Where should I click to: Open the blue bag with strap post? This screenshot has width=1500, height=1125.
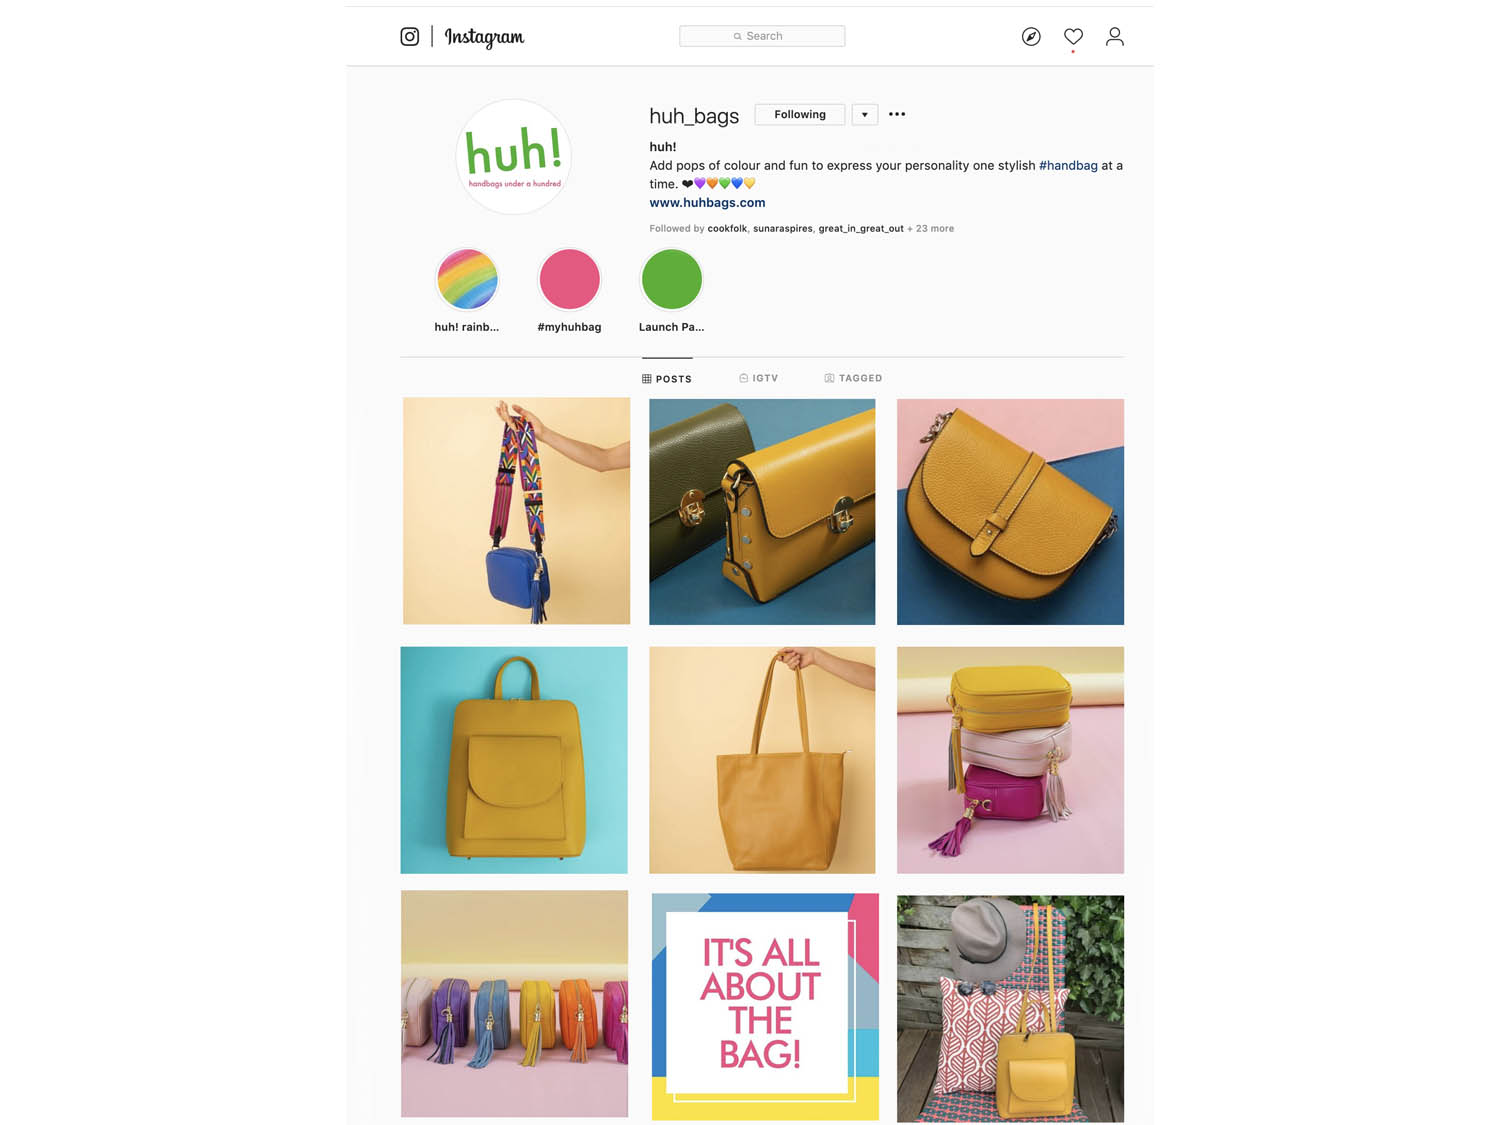pyautogui.click(x=516, y=511)
